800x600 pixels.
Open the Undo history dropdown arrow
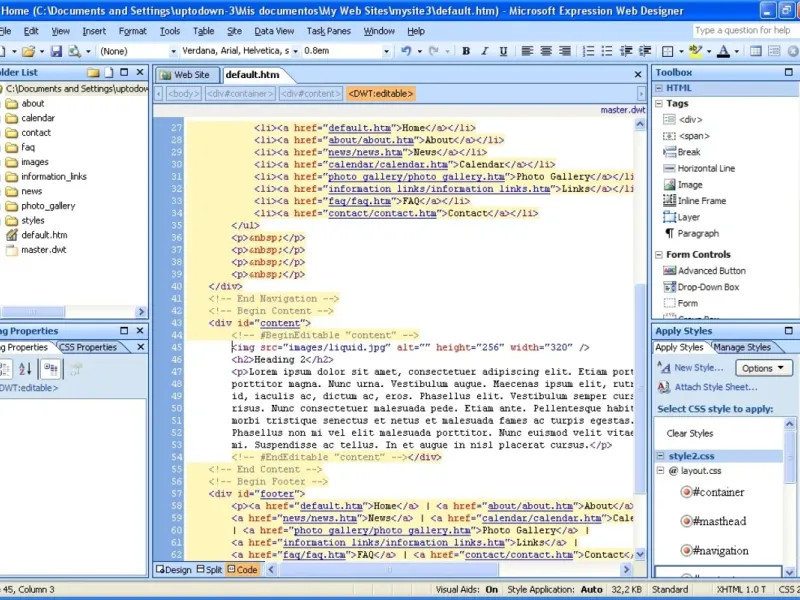click(x=419, y=51)
